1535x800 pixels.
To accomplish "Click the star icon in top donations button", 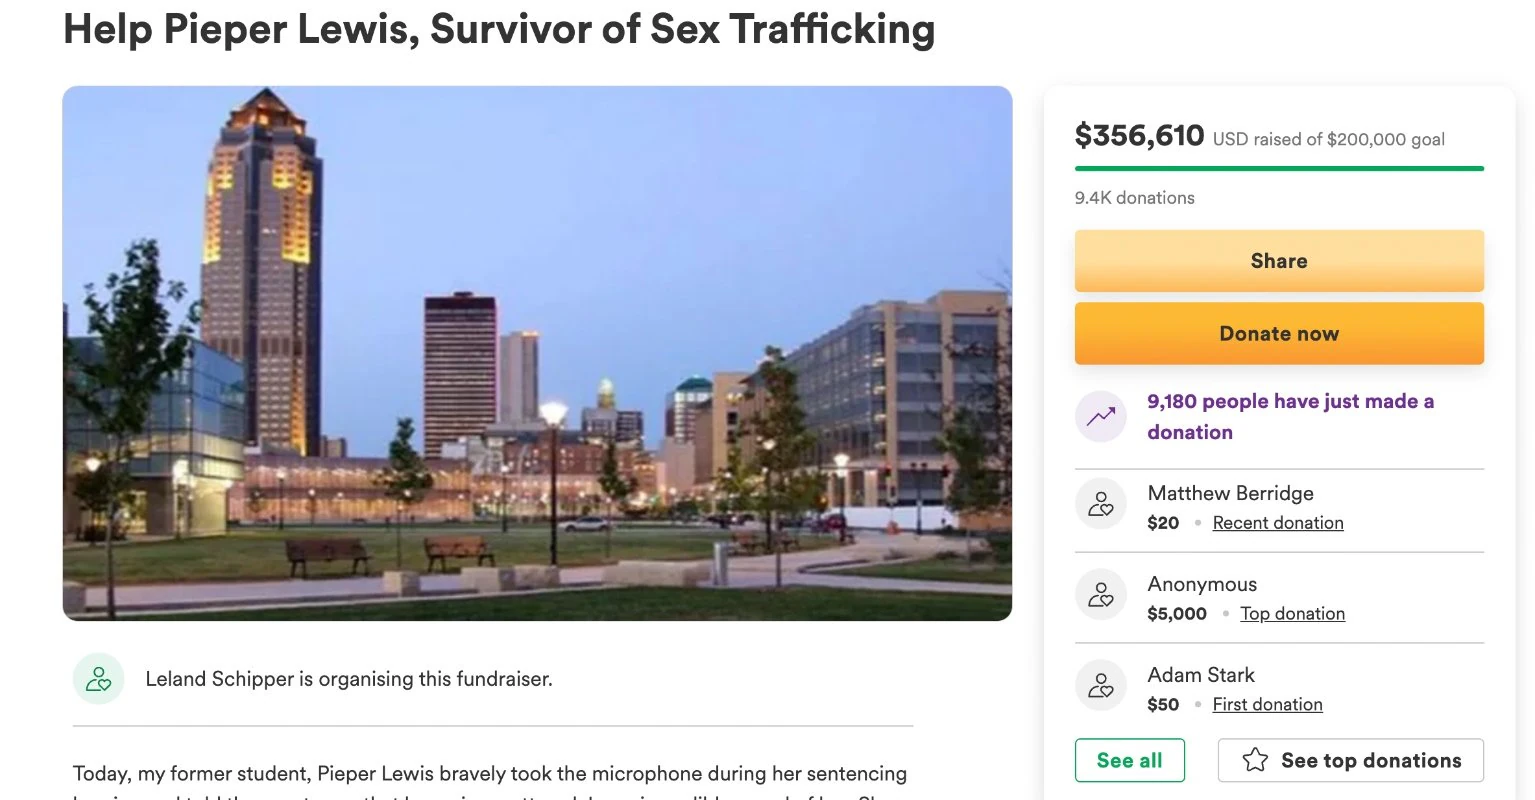I will click(1255, 760).
